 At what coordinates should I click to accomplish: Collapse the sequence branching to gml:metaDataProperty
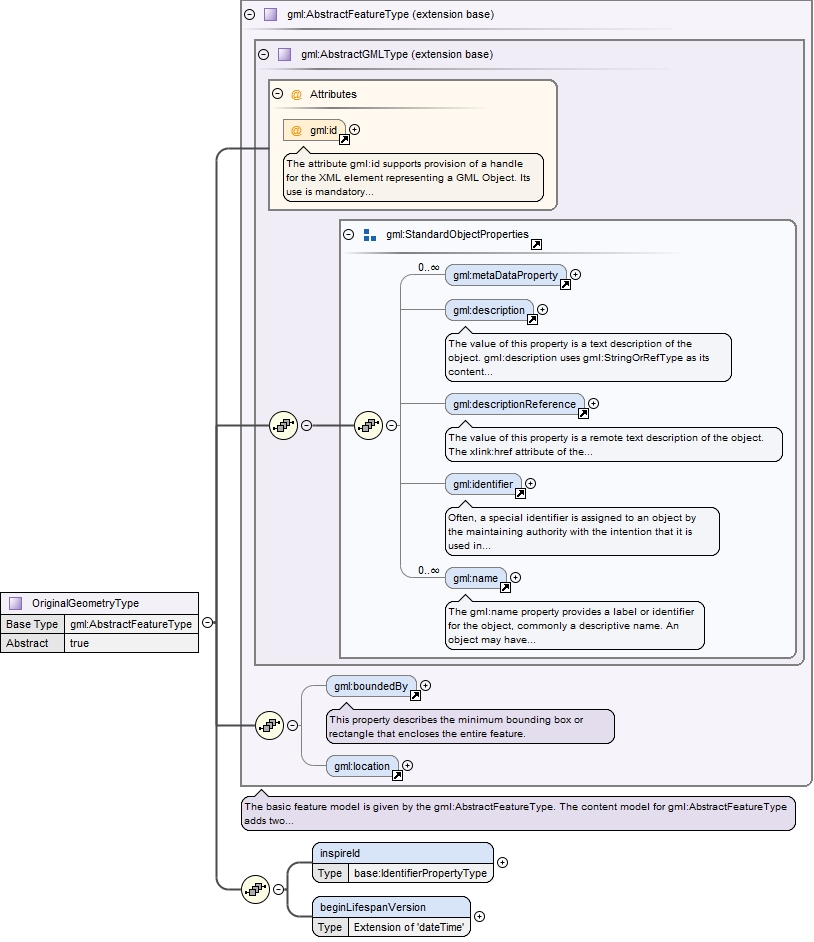(392, 425)
